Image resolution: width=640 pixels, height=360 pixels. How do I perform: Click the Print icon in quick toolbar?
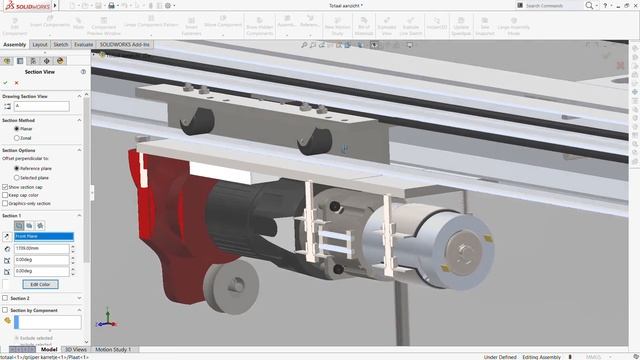pyautogui.click(x=111, y=6)
